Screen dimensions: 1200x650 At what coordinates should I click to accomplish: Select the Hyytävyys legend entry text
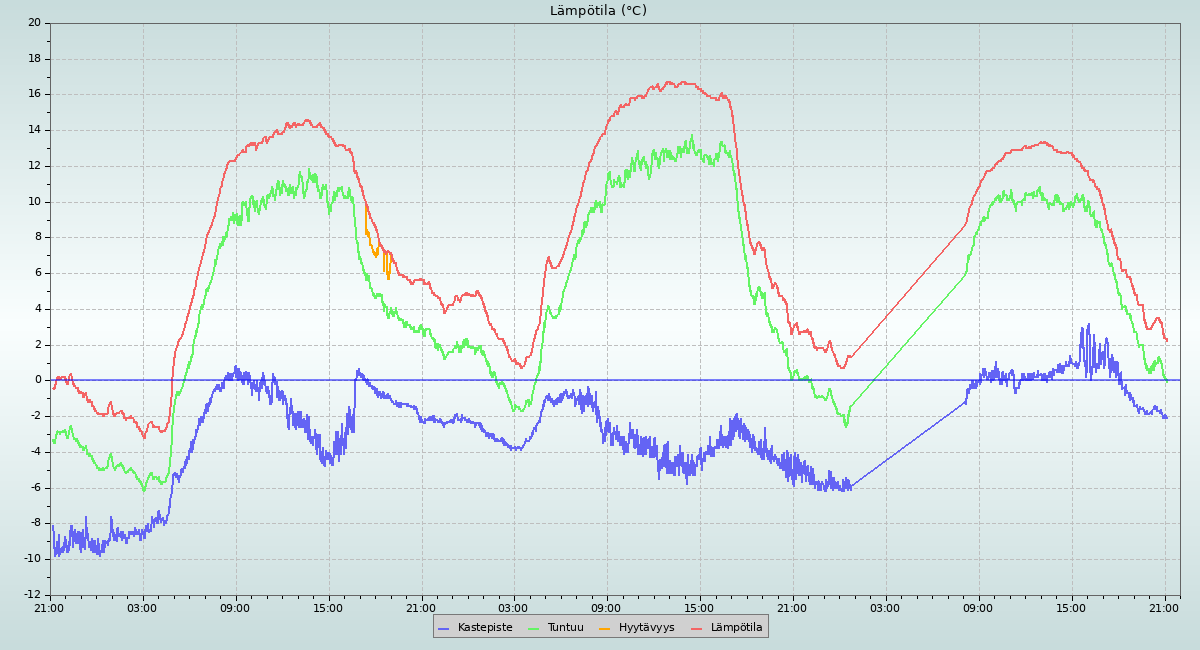pos(646,627)
